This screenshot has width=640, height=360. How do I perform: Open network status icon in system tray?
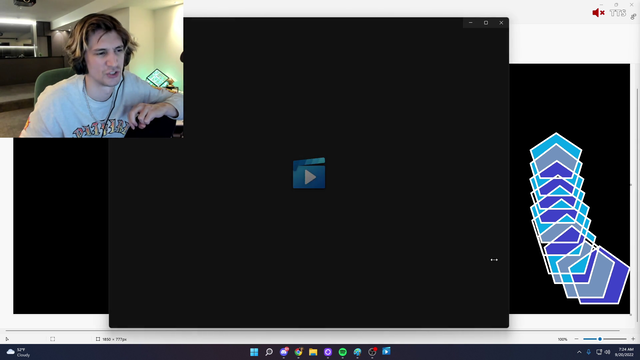click(599, 352)
